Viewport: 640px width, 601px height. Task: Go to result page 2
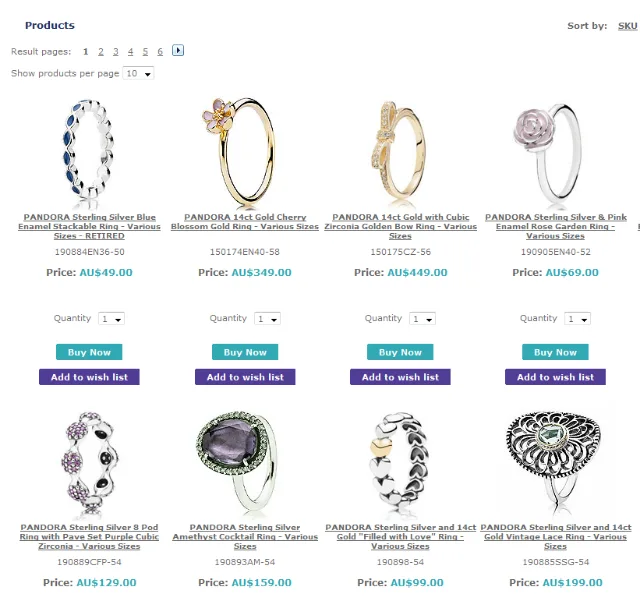click(101, 52)
